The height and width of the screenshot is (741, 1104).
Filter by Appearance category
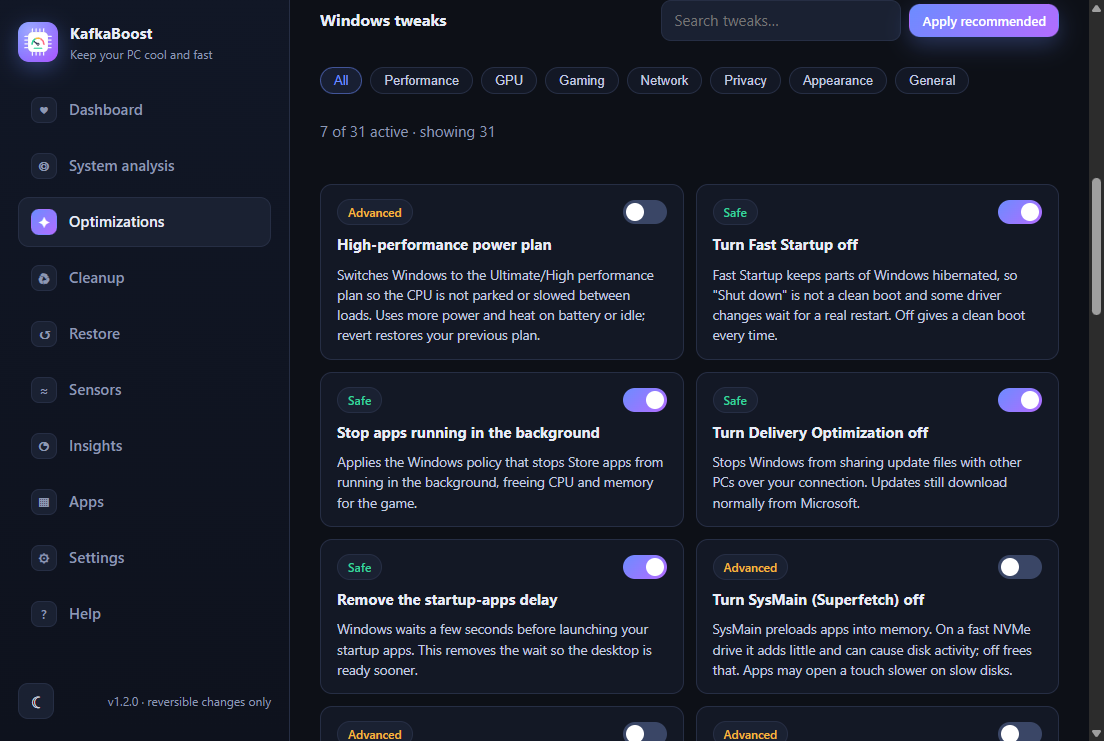[x=838, y=80]
